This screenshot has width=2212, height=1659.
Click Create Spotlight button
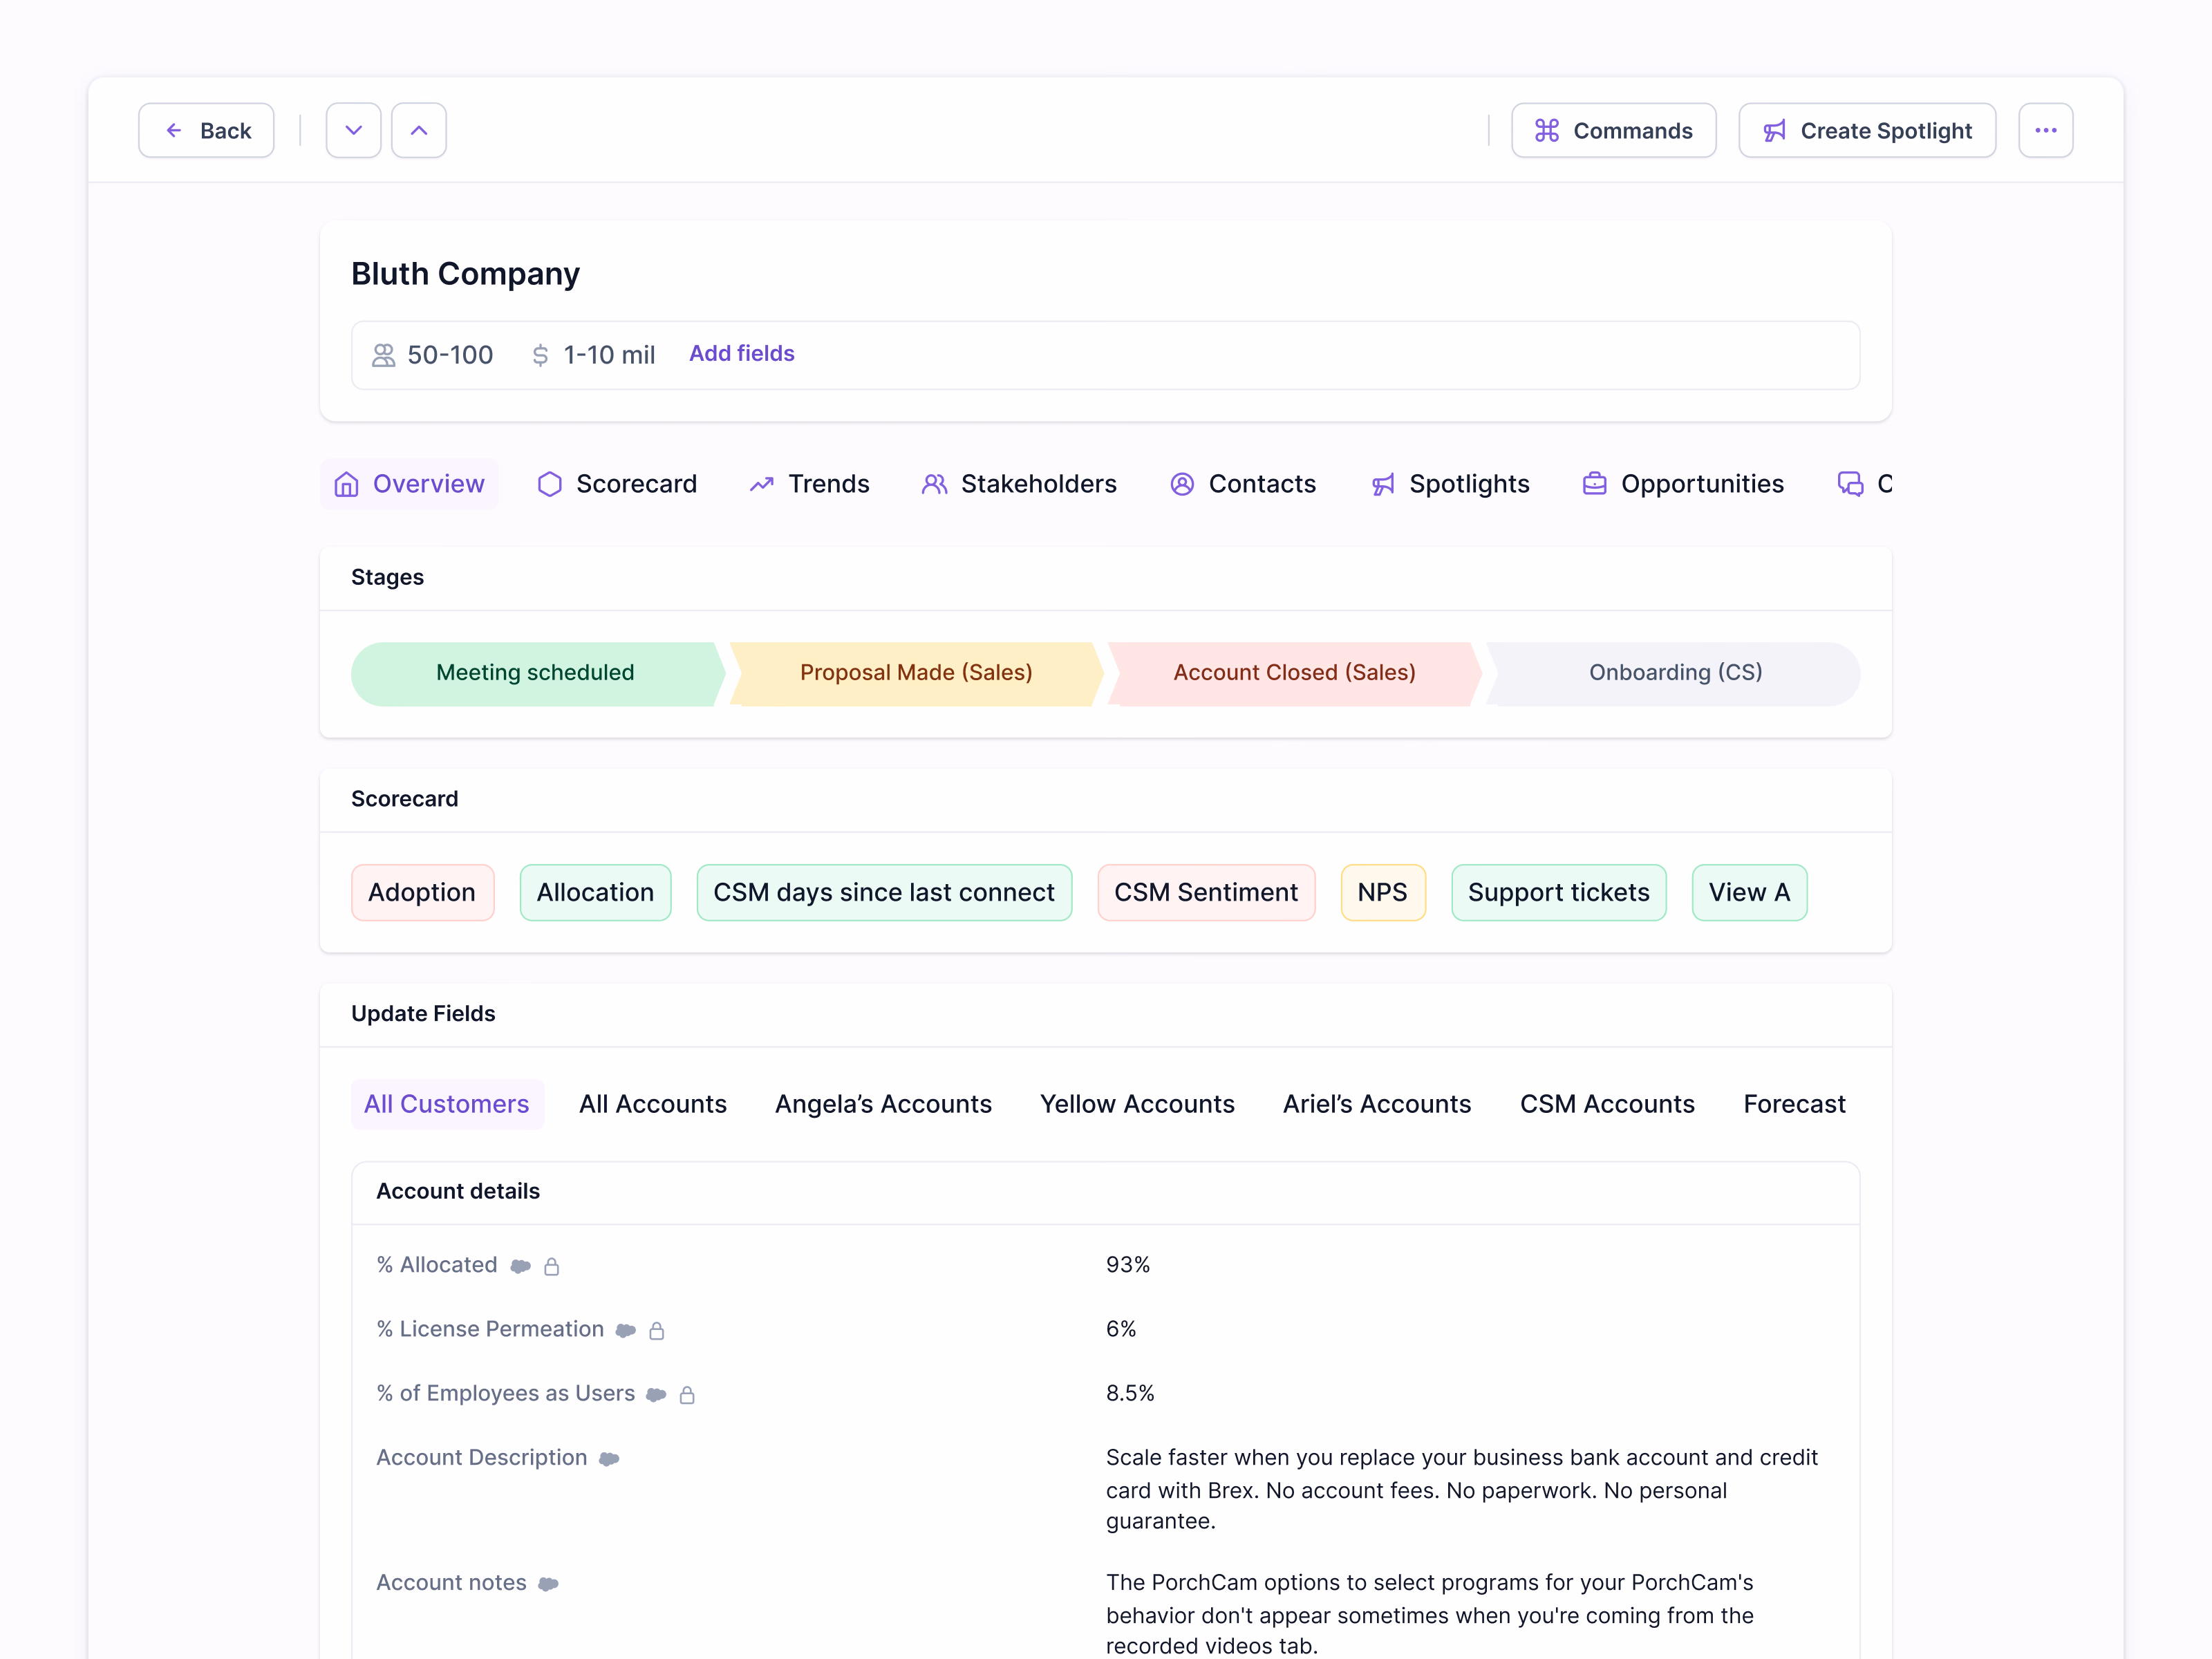pyautogui.click(x=1867, y=130)
